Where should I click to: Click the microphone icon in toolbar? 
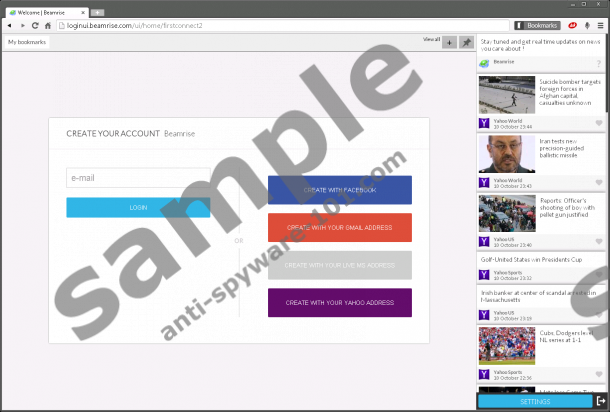tap(586, 25)
